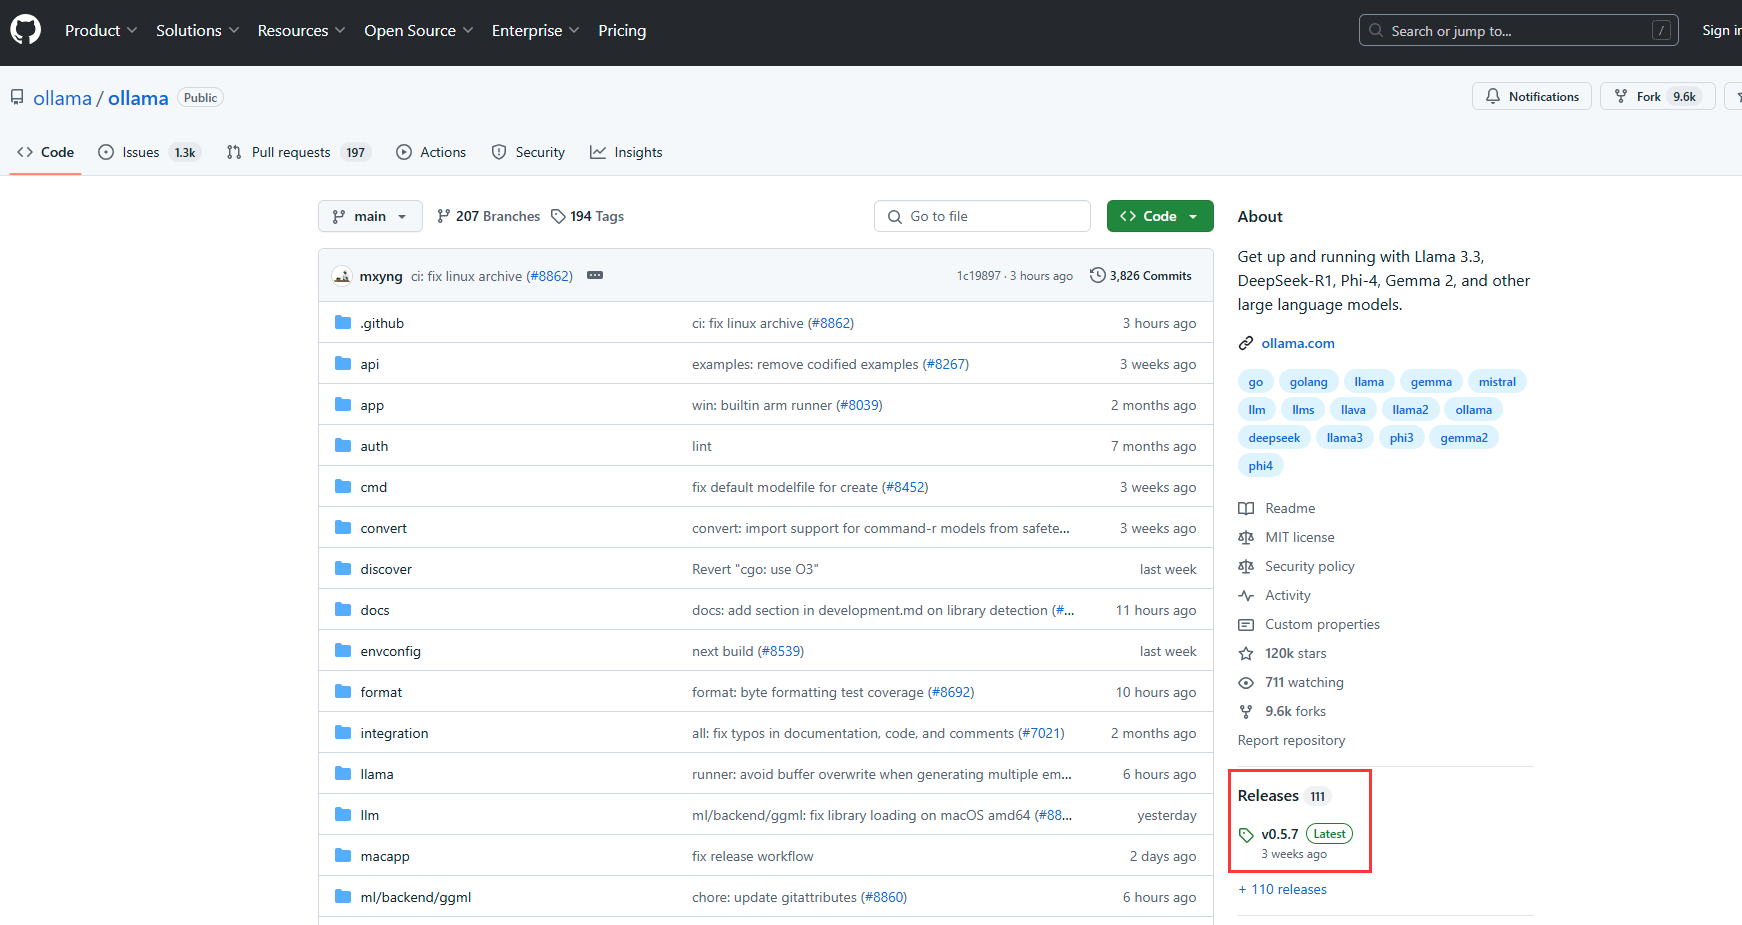Open the main branch dropdown
Screen dimensions: 1742x925
point(370,216)
